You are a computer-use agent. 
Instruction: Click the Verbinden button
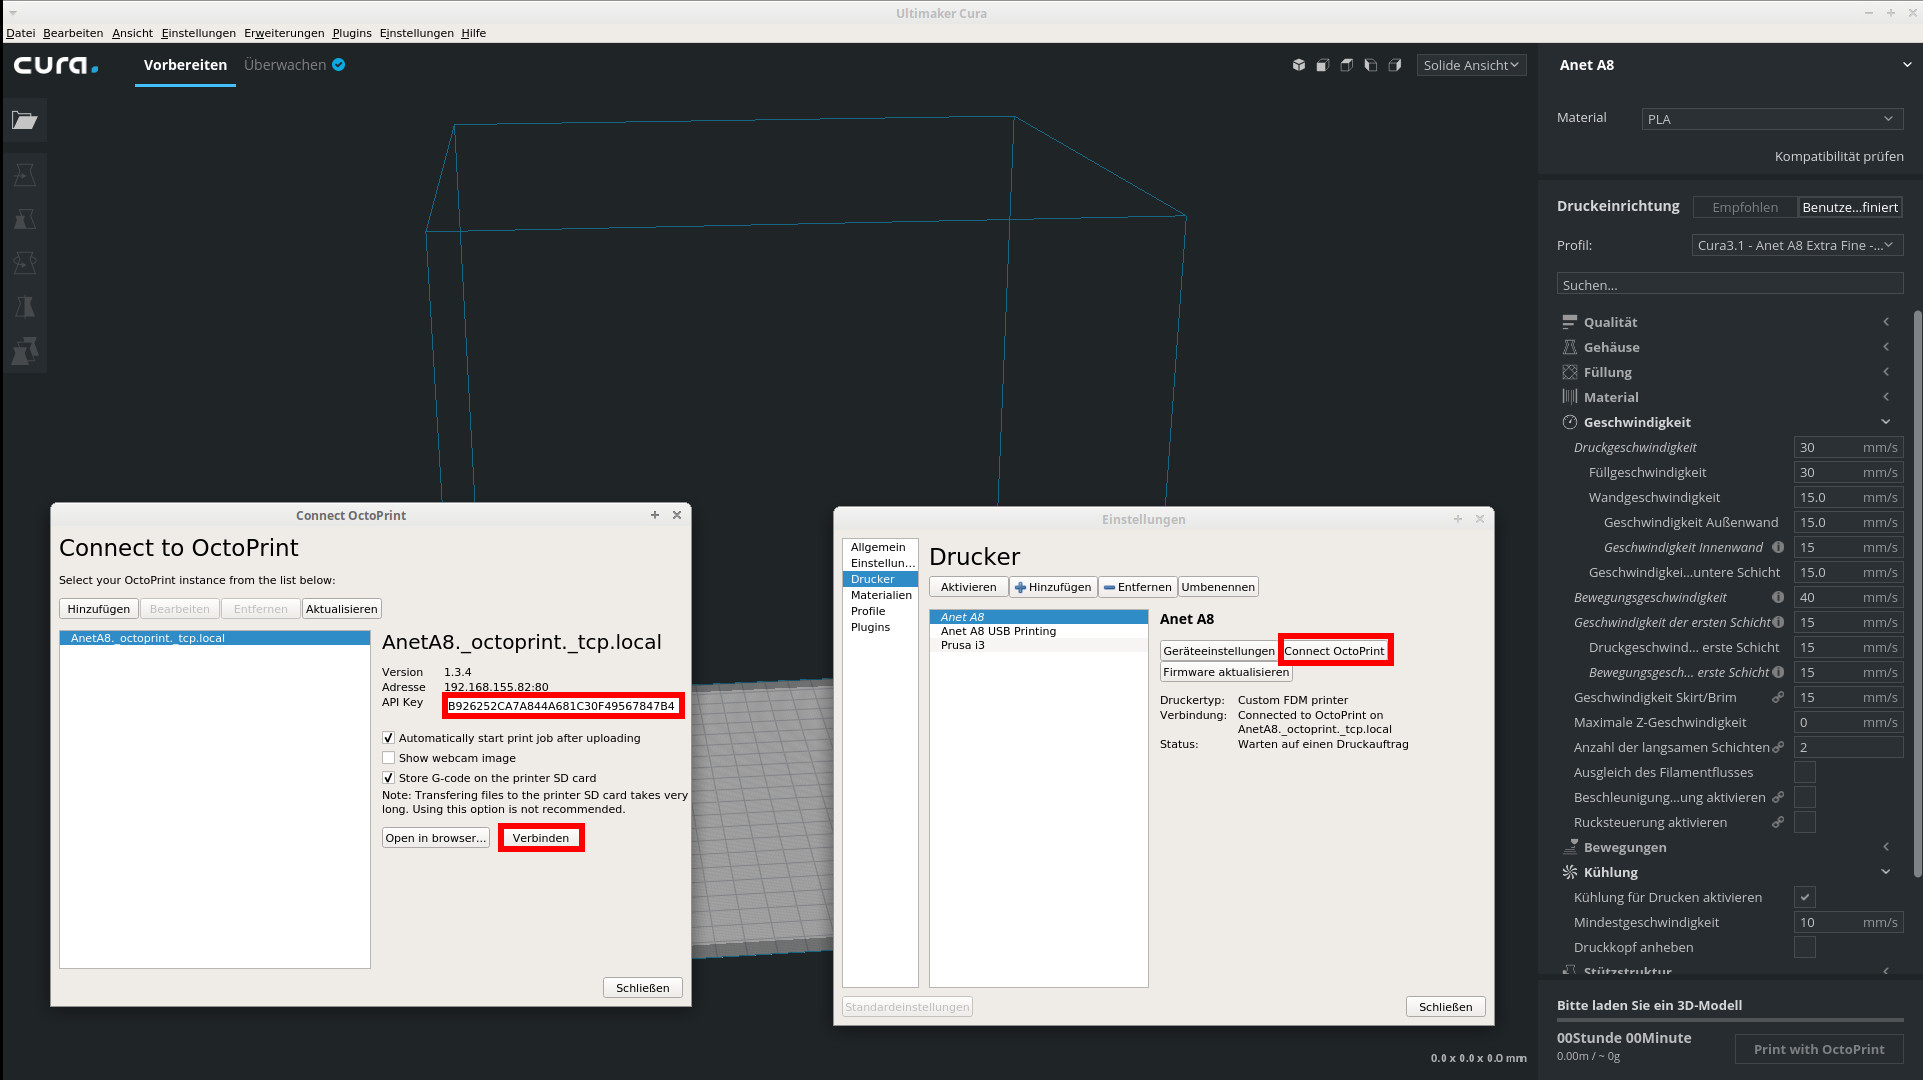tap(541, 838)
